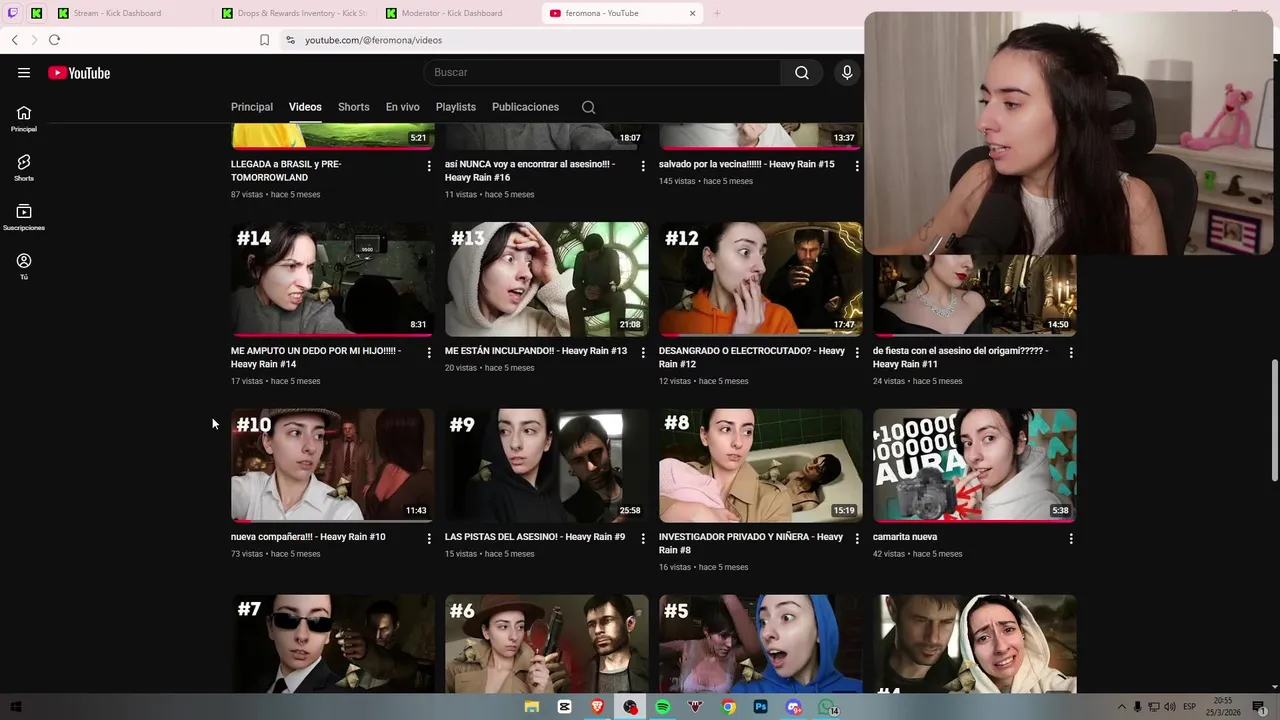Open the #8 bathtub video thumbnail
1280x720 pixels.
pos(761,465)
